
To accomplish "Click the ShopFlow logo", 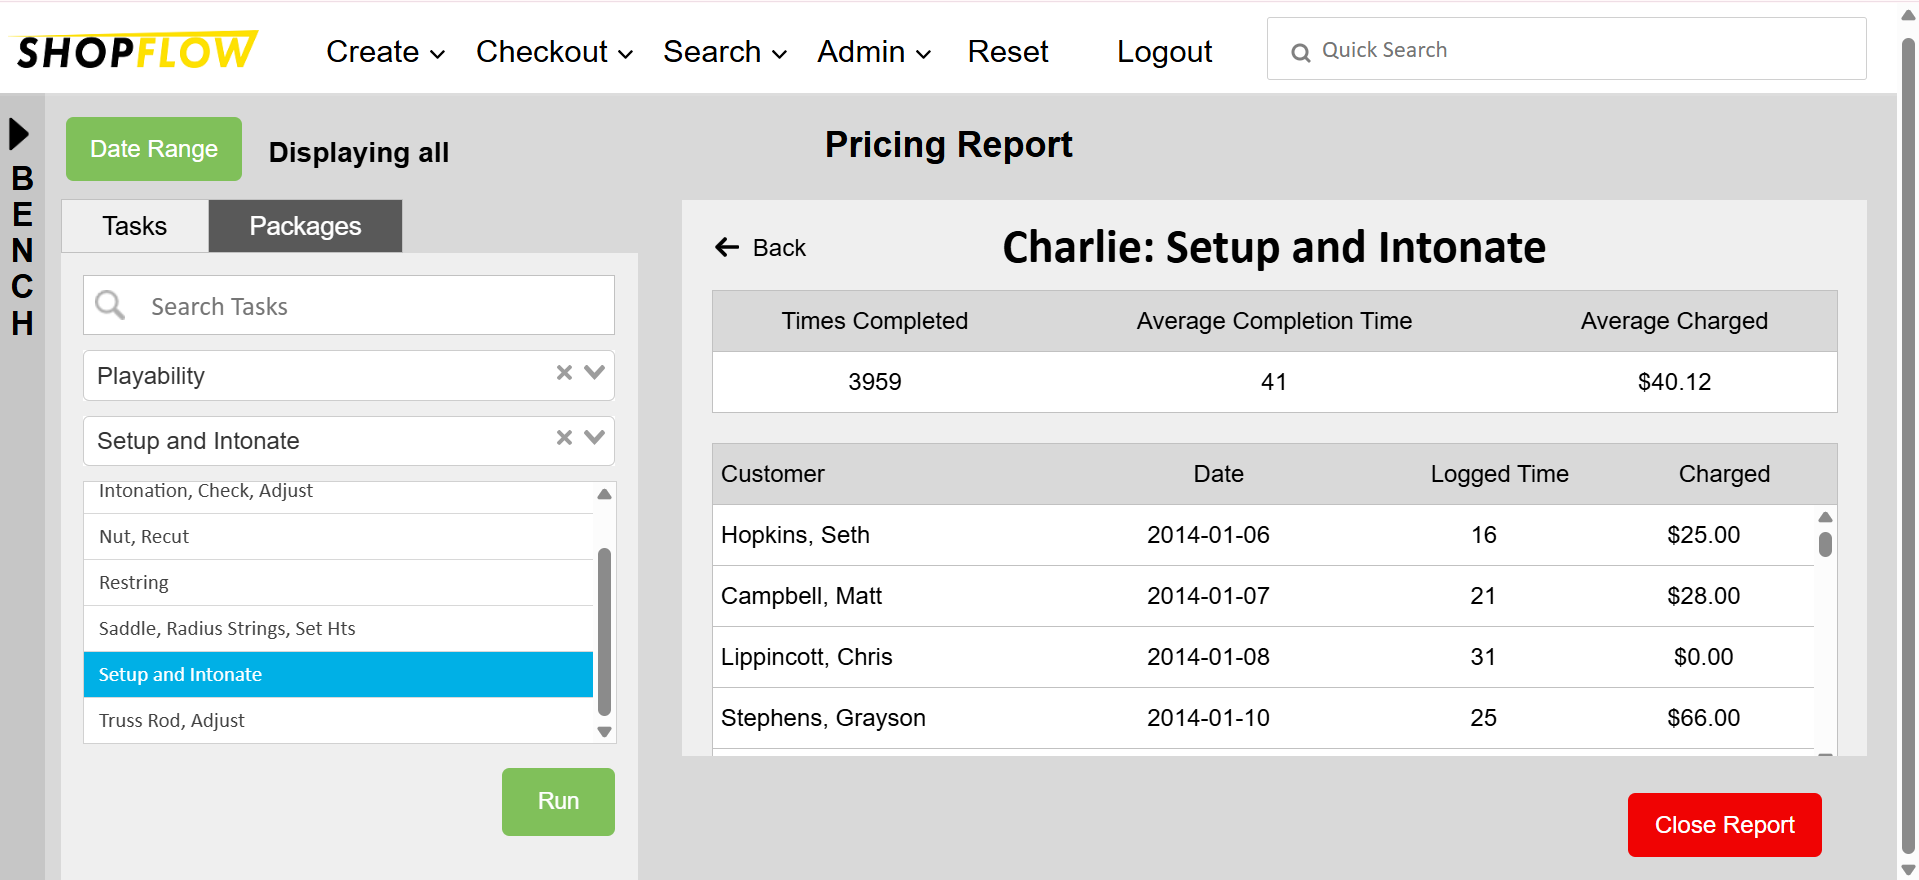I will (x=137, y=51).
